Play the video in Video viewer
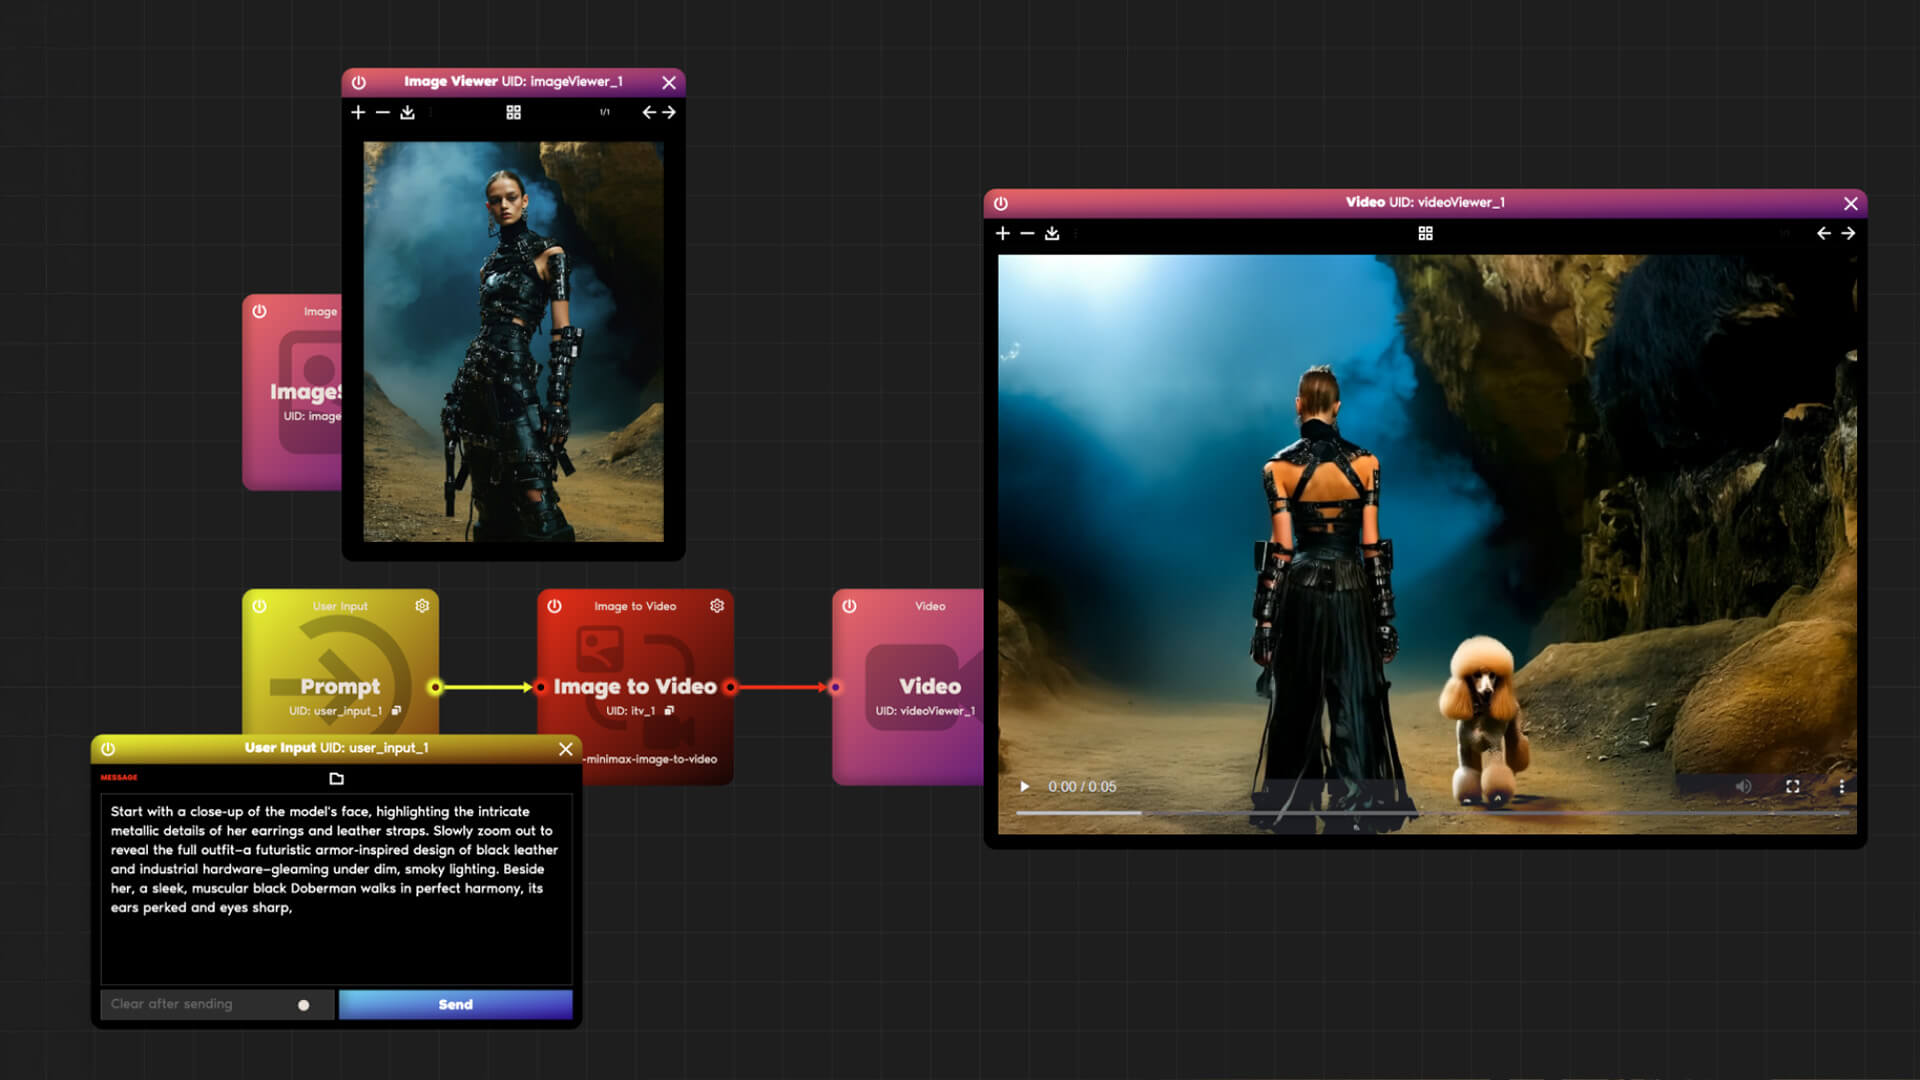The width and height of the screenshot is (1920, 1080). pos(1024,787)
